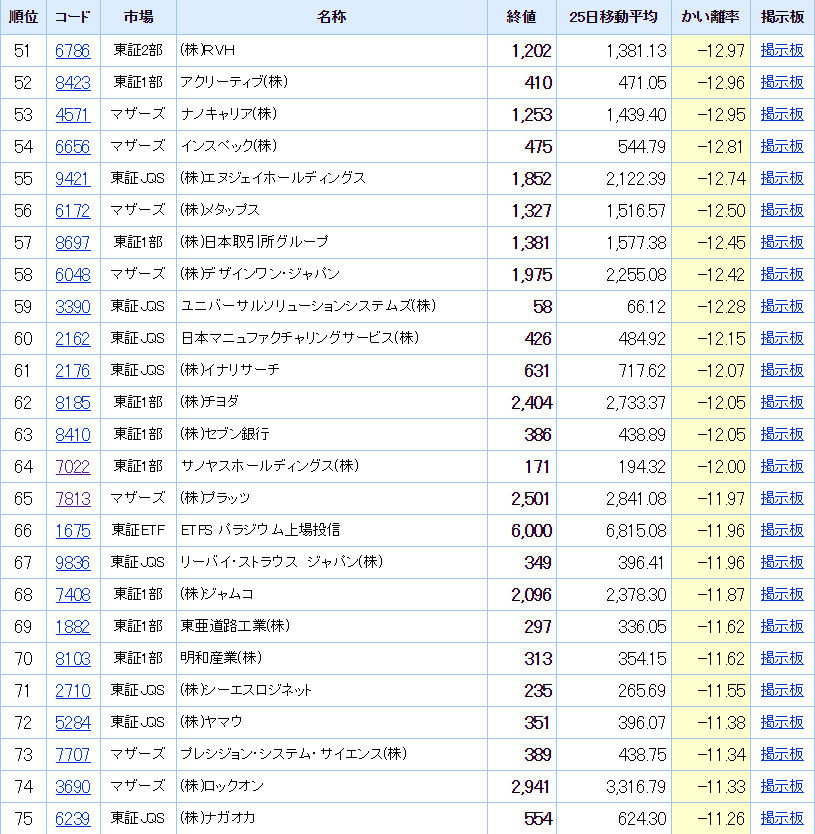Open 掲示板 link for ナノキャリア row
The width and height of the screenshot is (815, 834).
coord(782,114)
